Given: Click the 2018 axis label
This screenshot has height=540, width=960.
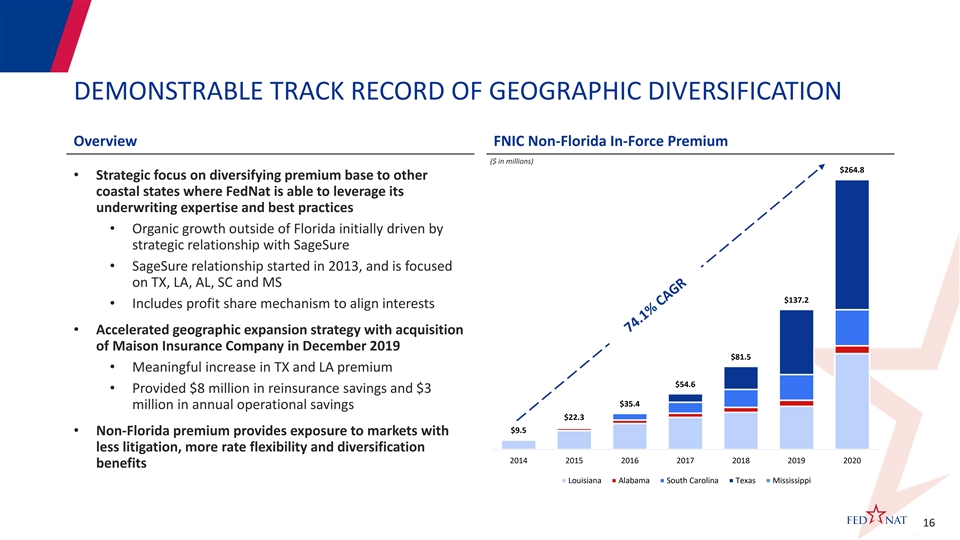Looking at the screenshot, I should tap(741, 460).
